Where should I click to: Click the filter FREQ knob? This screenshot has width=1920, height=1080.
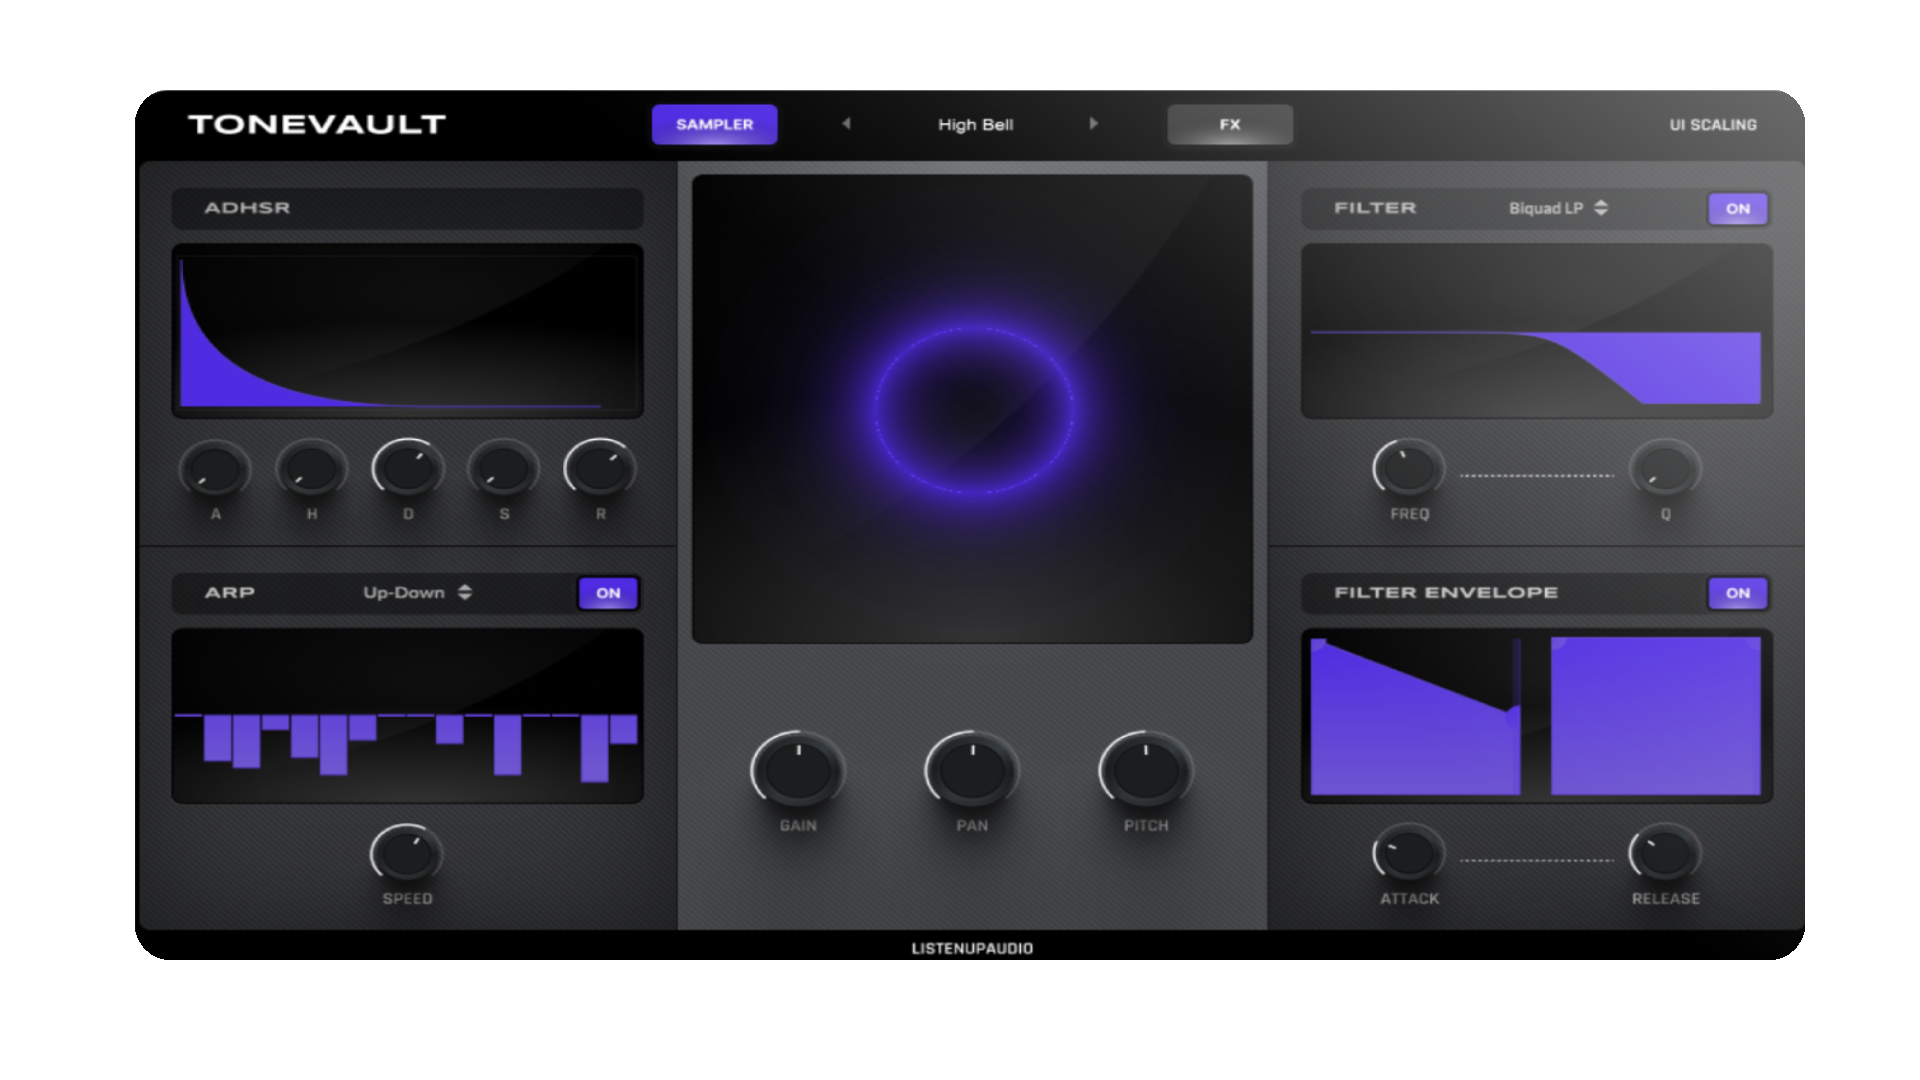(1408, 469)
